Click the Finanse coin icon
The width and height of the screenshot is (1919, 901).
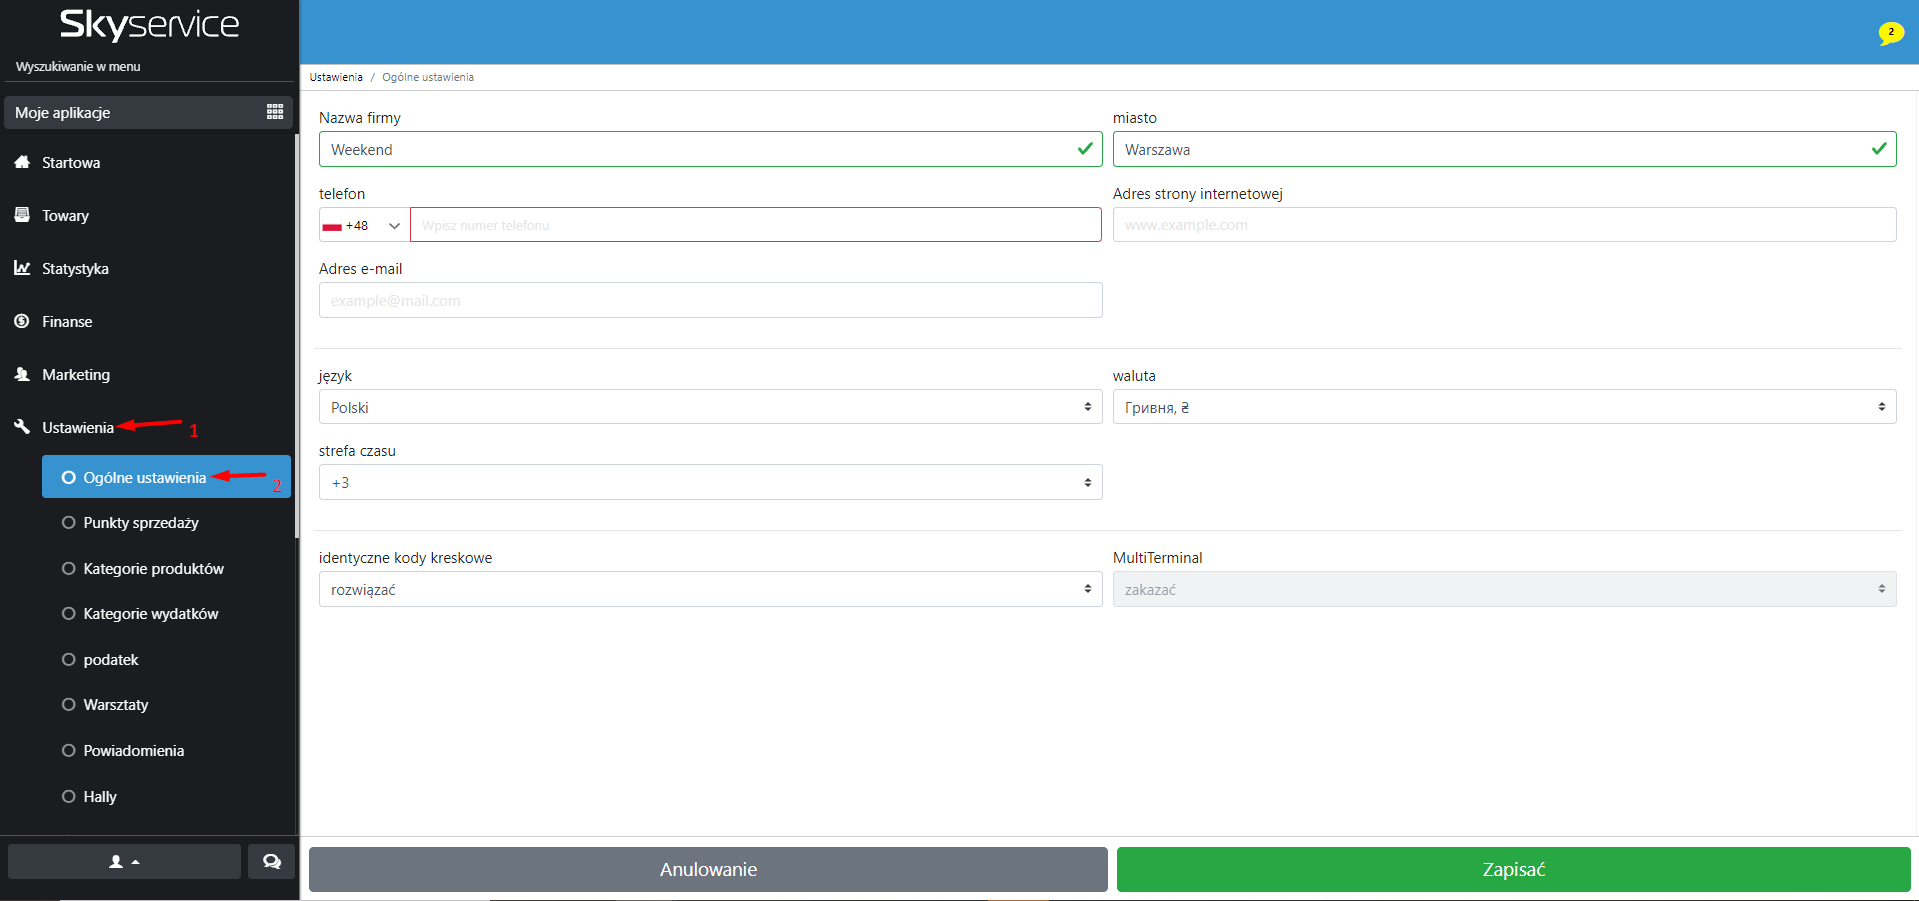click(x=22, y=321)
